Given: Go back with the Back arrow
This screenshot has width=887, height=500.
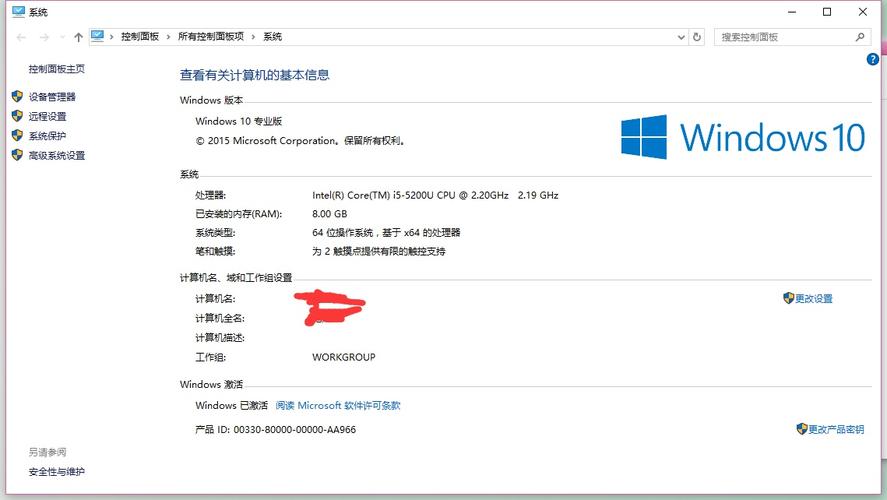Looking at the screenshot, I should tap(21, 37).
